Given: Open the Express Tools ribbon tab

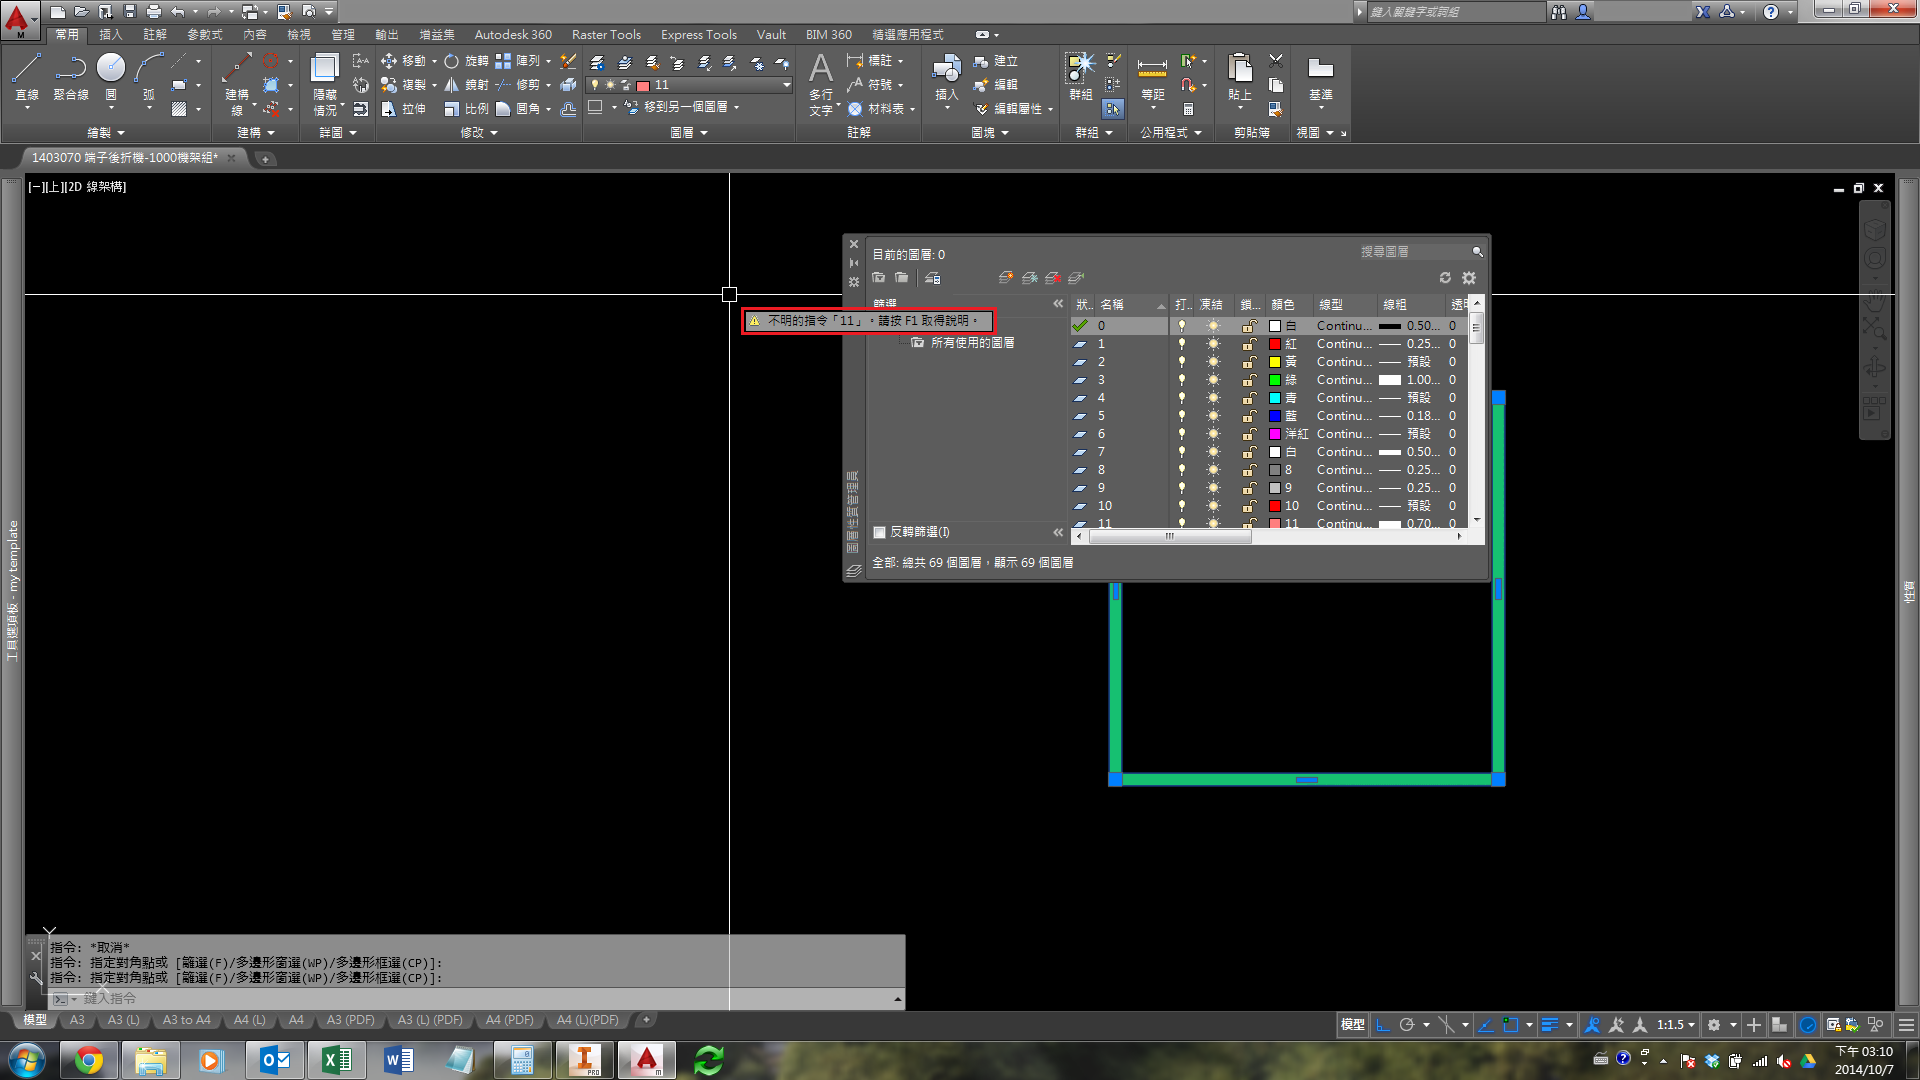Looking at the screenshot, I should pyautogui.click(x=698, y=35).
